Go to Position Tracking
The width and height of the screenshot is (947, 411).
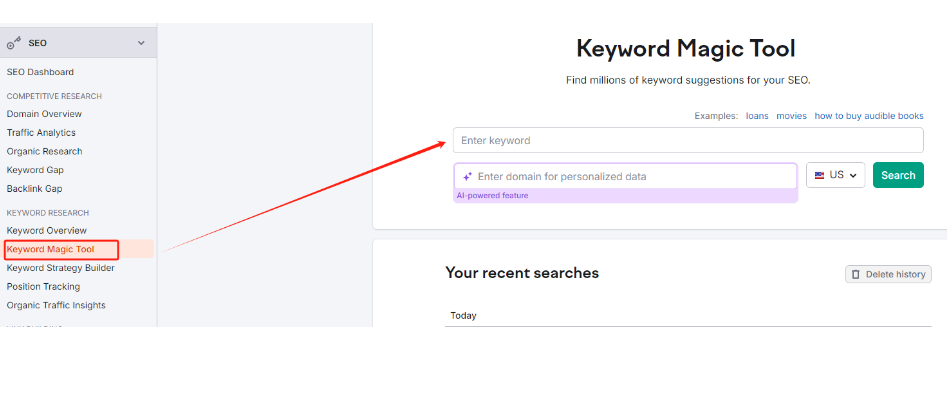click(x=43, y=287)
